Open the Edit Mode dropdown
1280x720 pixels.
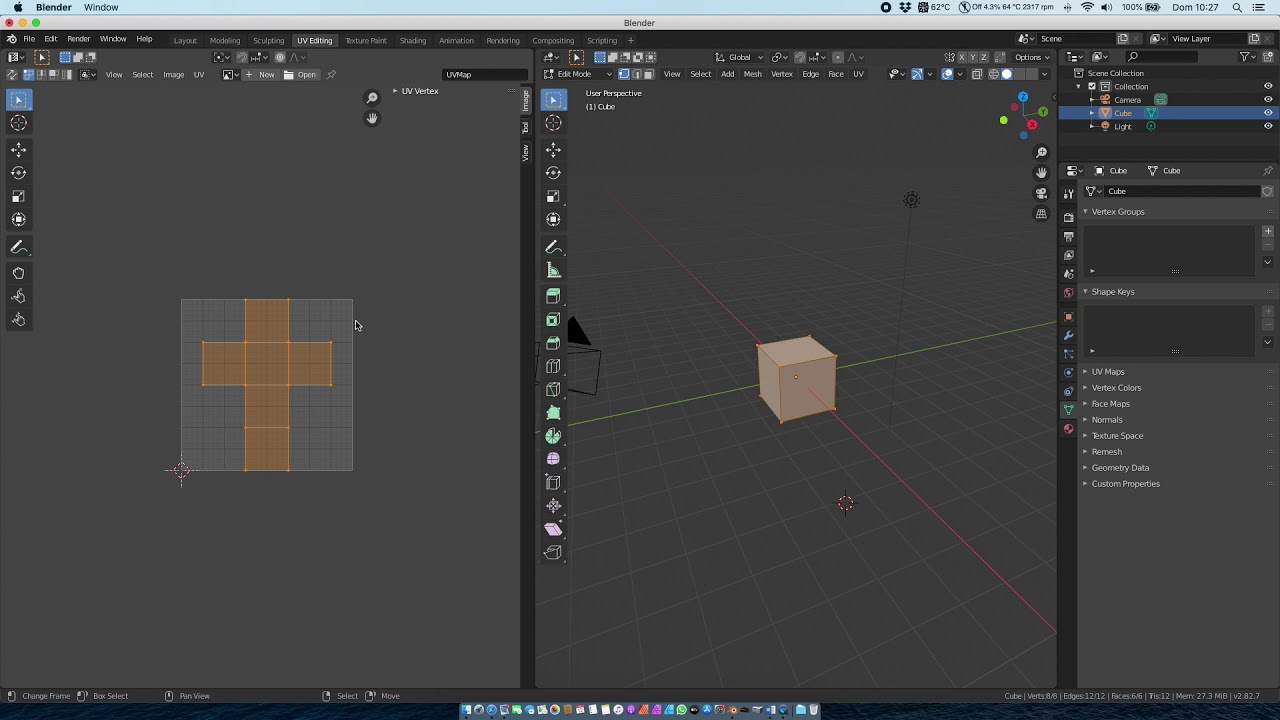(578, 74)
